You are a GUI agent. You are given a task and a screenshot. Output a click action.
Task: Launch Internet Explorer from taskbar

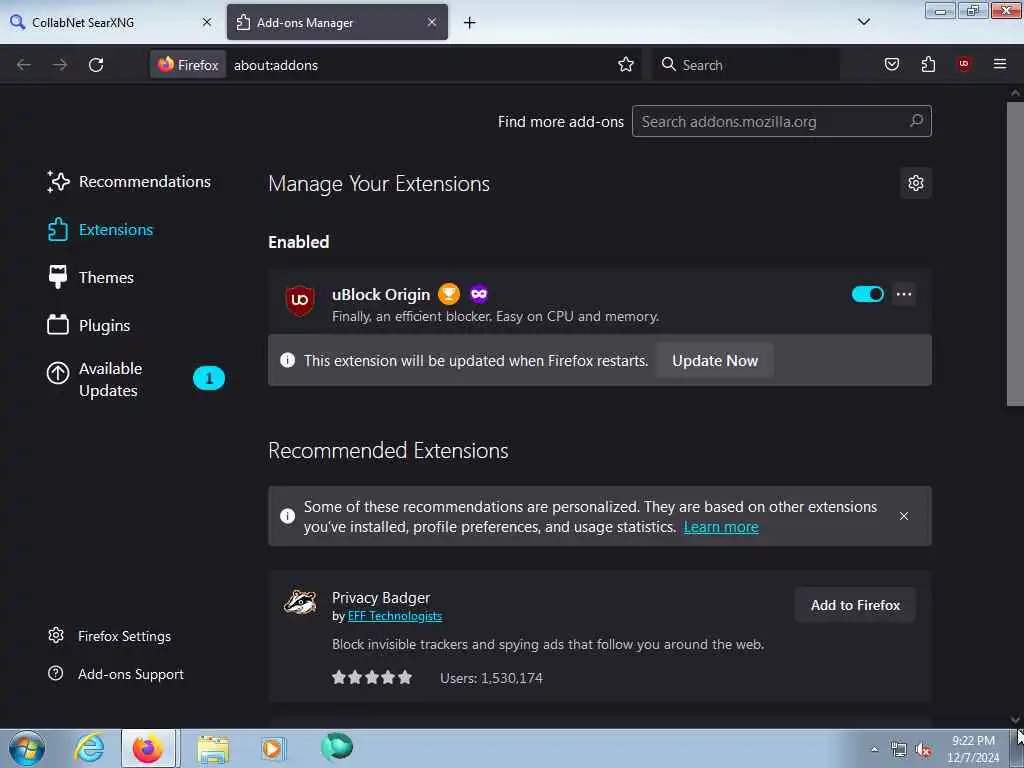coord(89,748)
